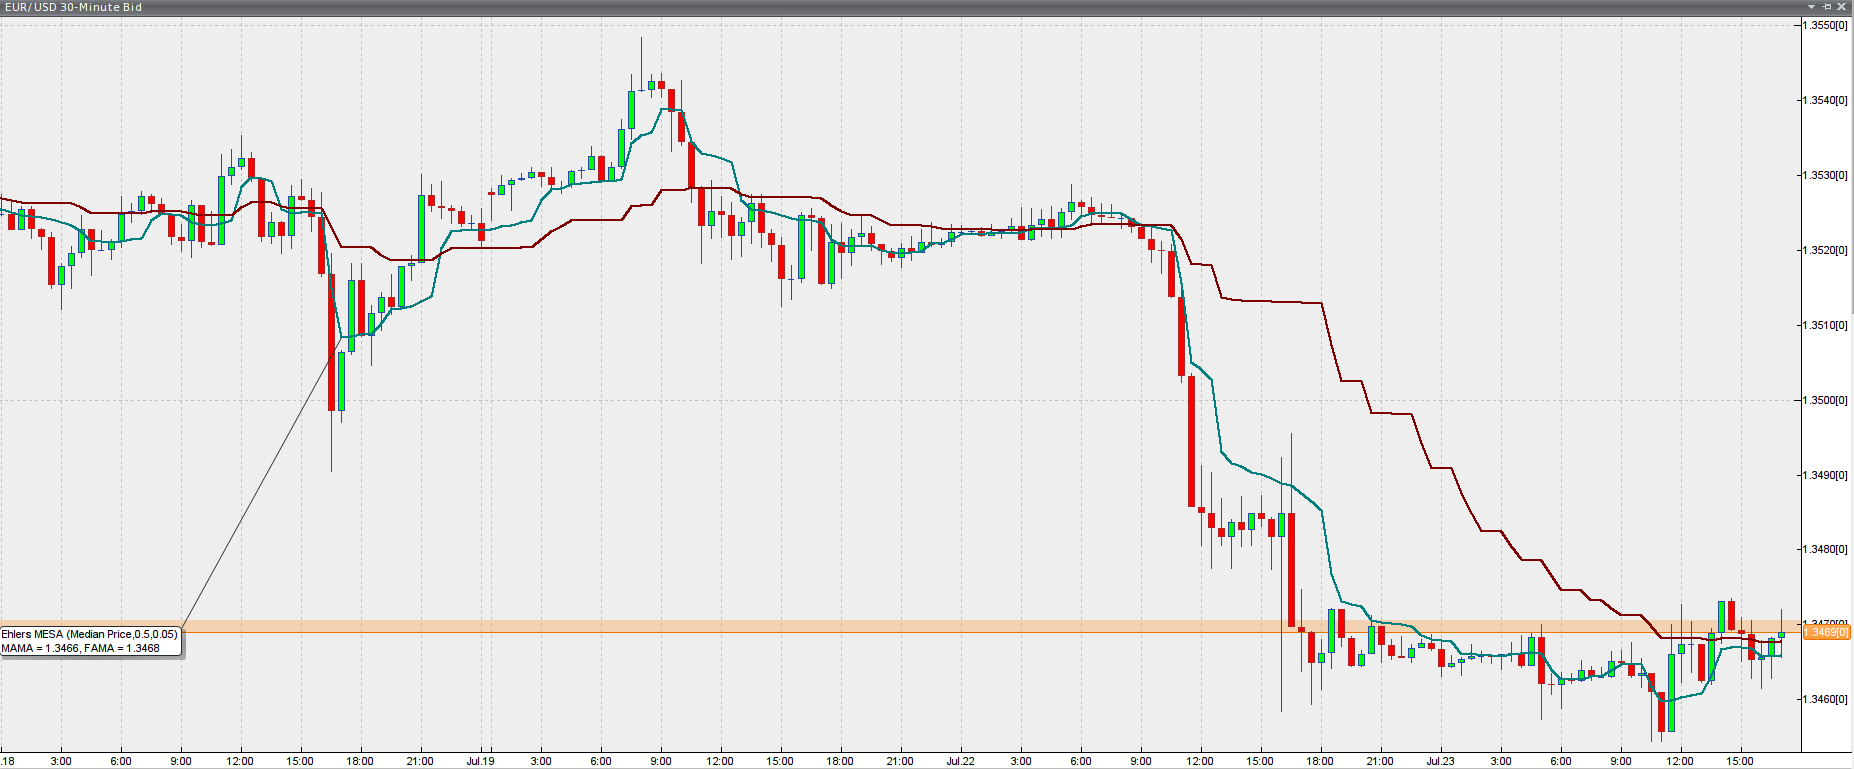Viewport: 1854px width, 769px height.
Task: Click the 1.3520 price axis label
Action: [x=1826, y=250]
